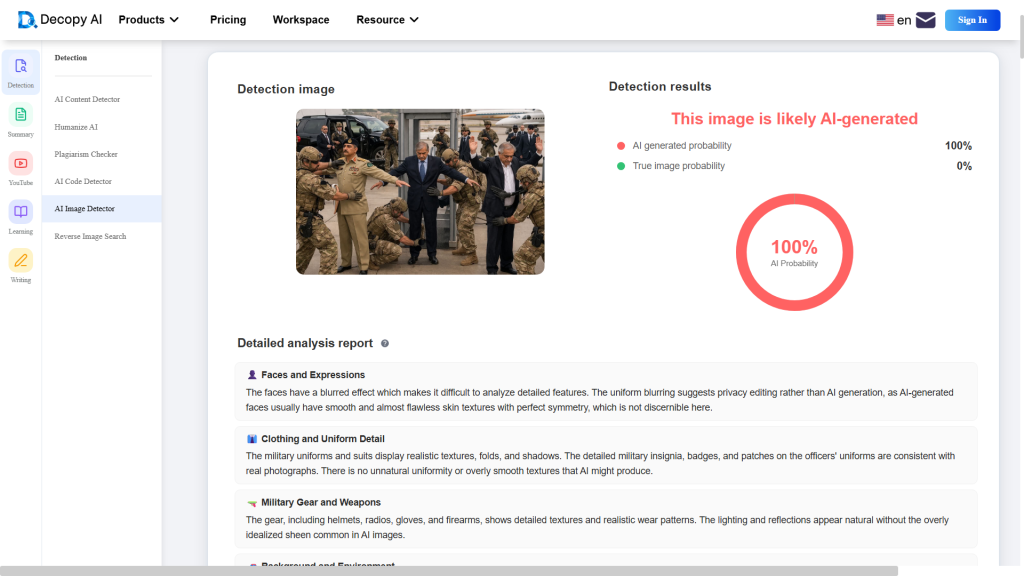Expand the Resource dropdown menu
Screen dimensions: 1024x576
(x=386, y=20)
